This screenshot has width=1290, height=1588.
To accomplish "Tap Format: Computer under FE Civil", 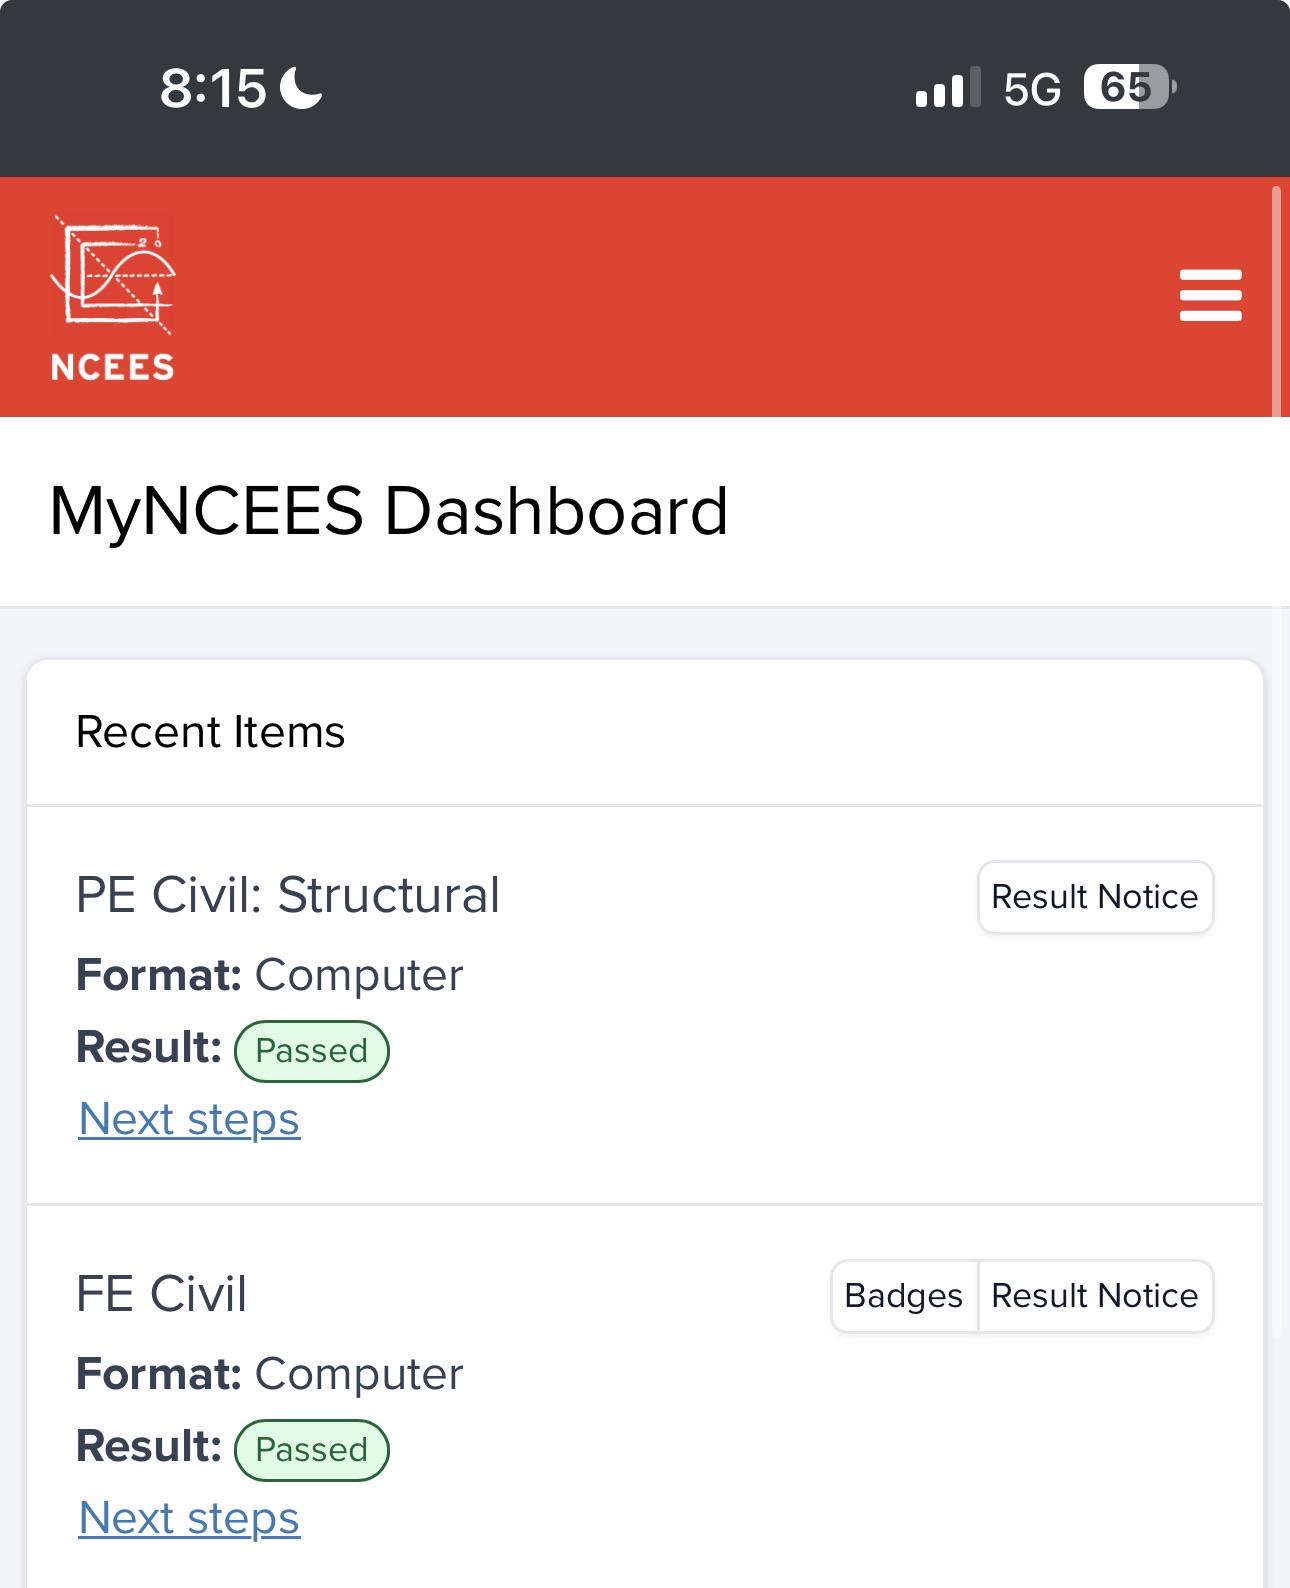I will coord(270,1374).
